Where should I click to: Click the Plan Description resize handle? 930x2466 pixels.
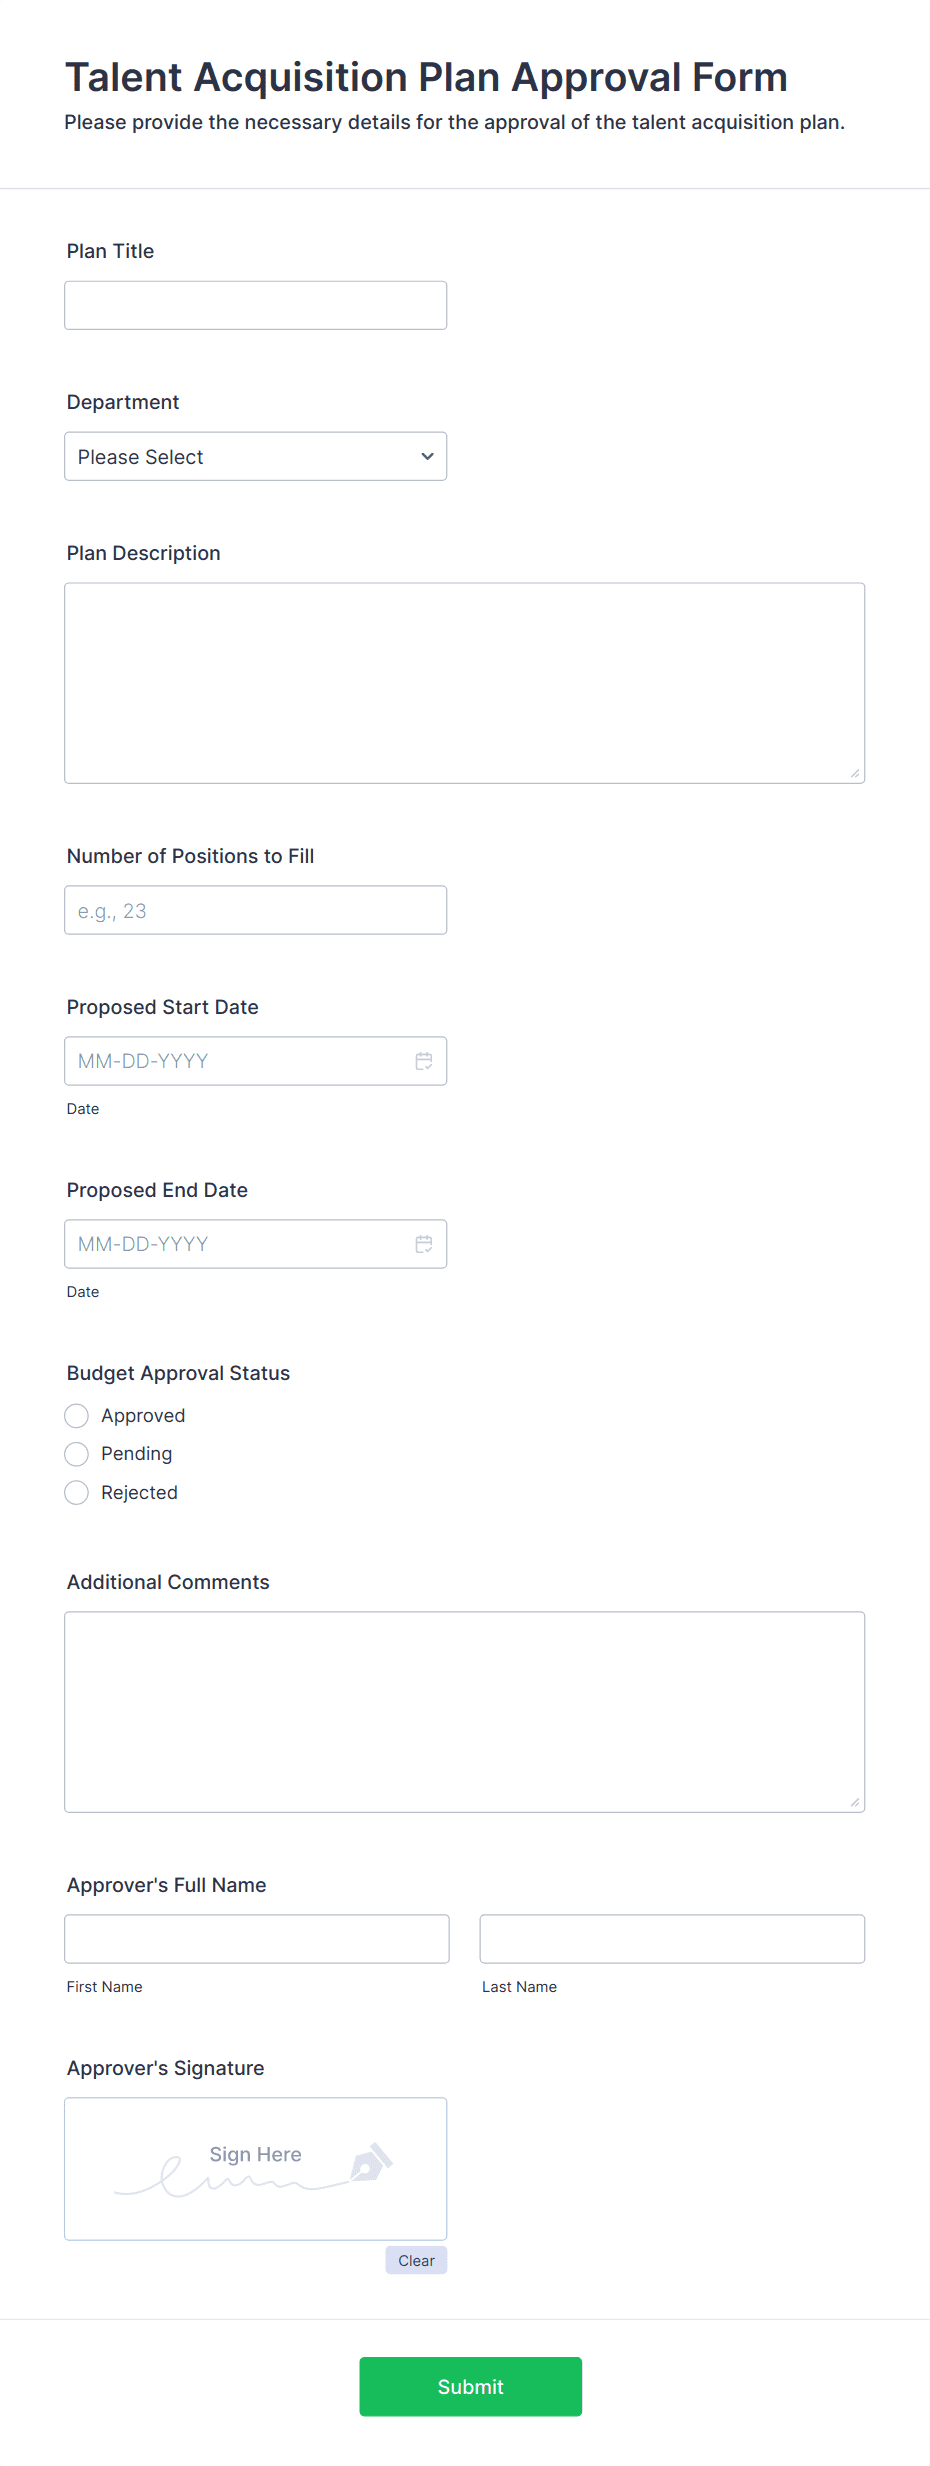(x=855, y=773)
